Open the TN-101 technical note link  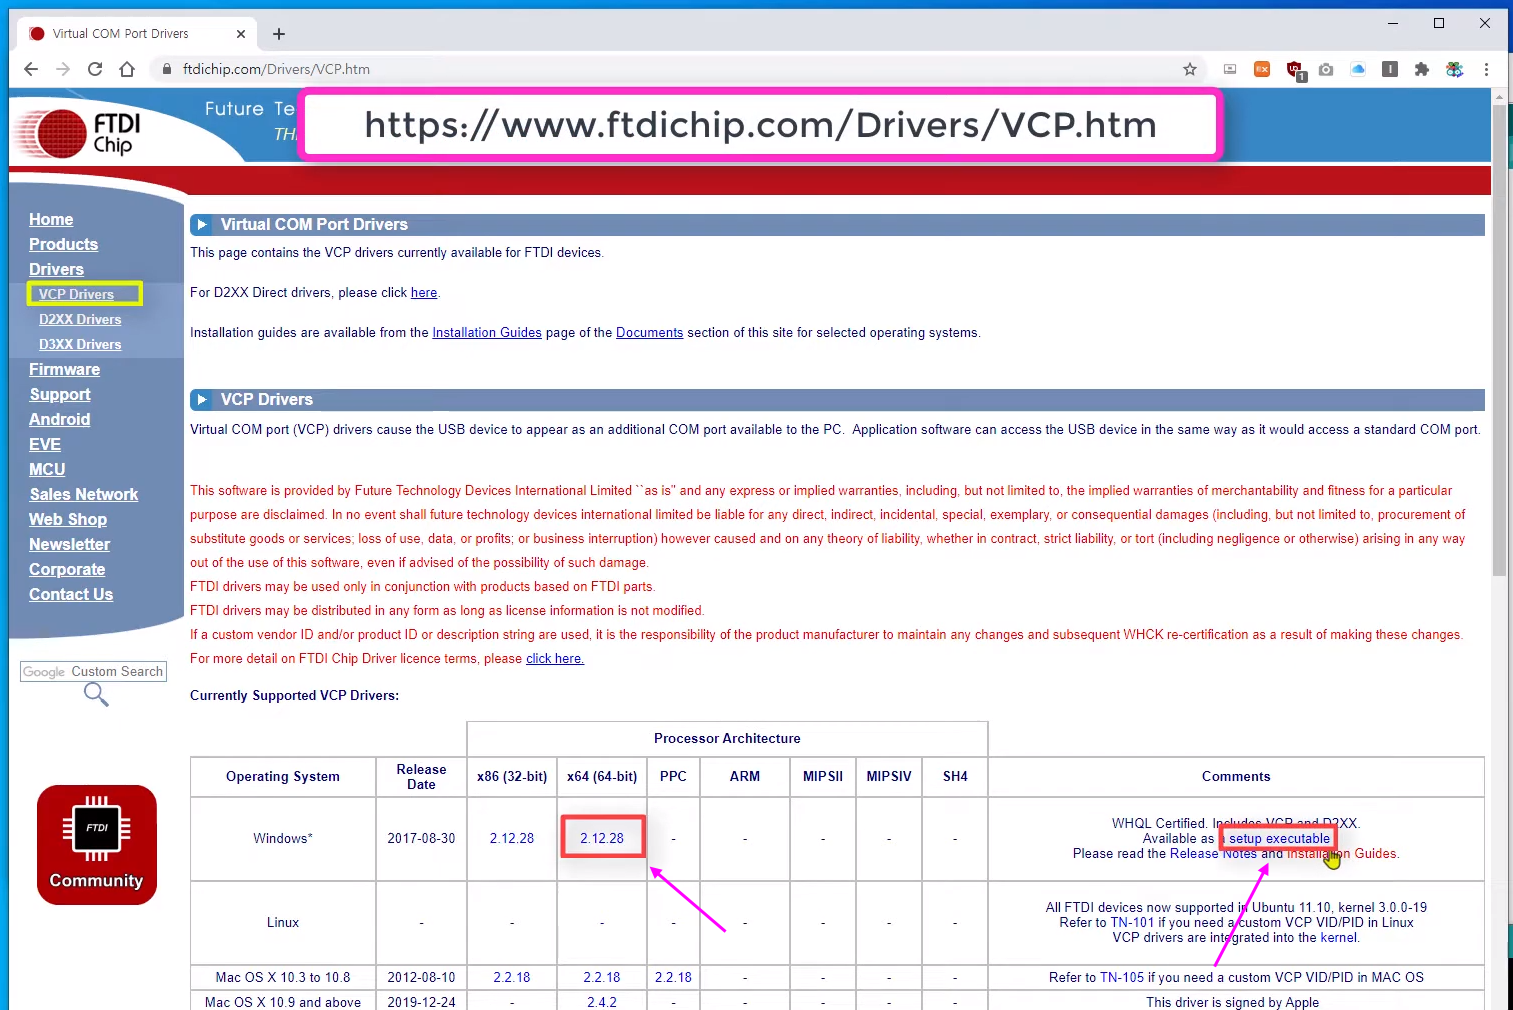[1132, 923]
